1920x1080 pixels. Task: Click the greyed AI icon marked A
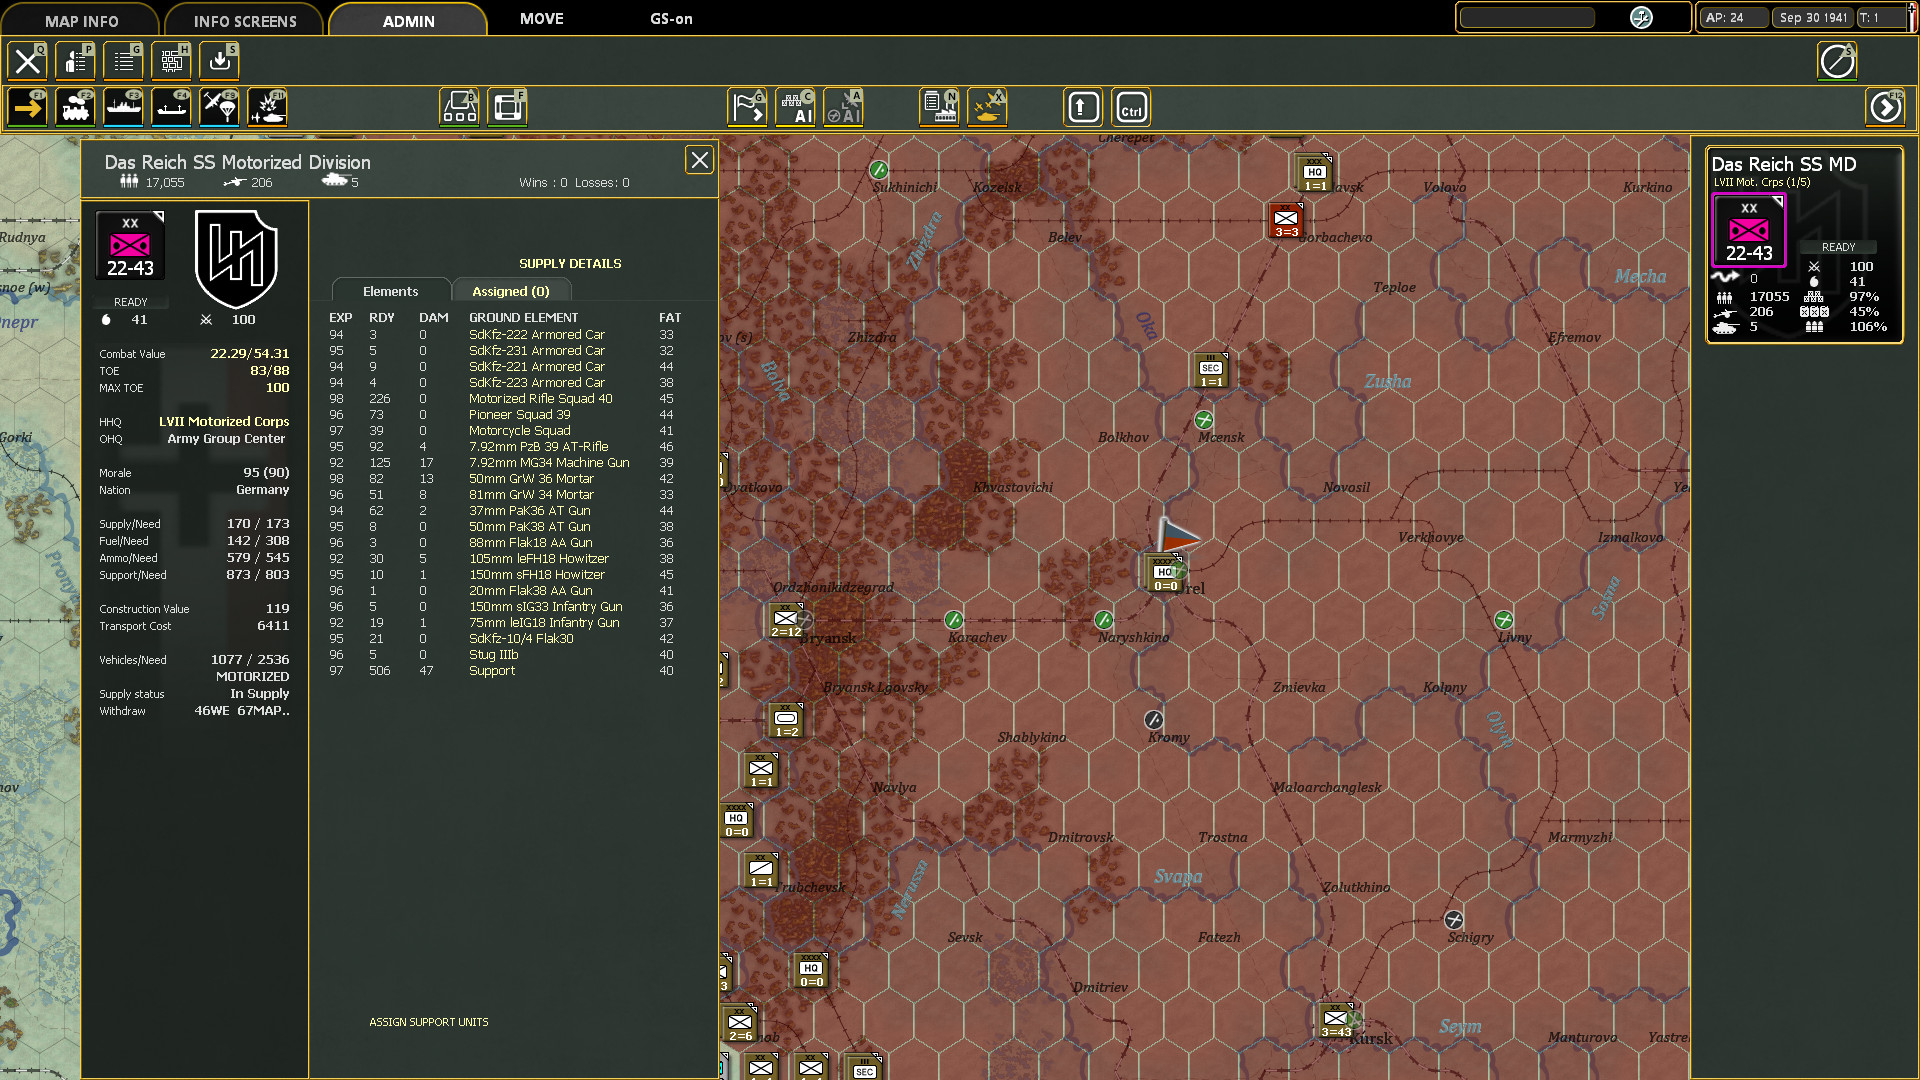tap(844, 107)
